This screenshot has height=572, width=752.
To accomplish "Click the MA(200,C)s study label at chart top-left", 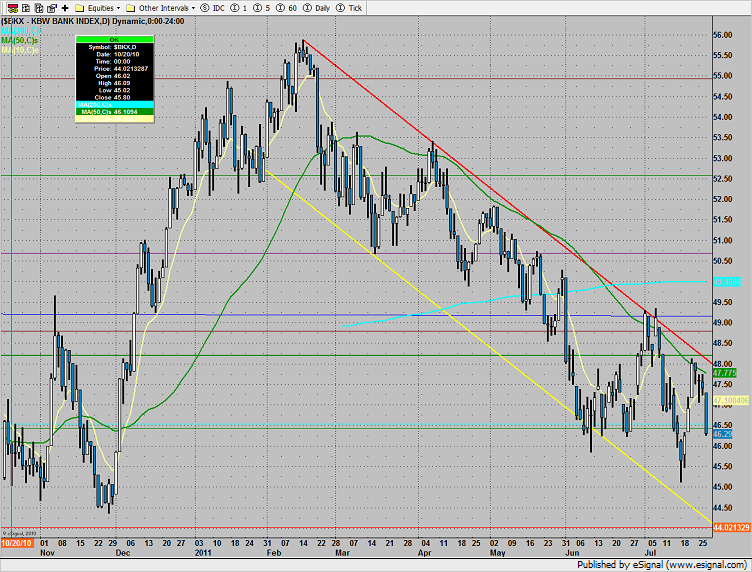I will pyautogui.click(x=21, y=31).
